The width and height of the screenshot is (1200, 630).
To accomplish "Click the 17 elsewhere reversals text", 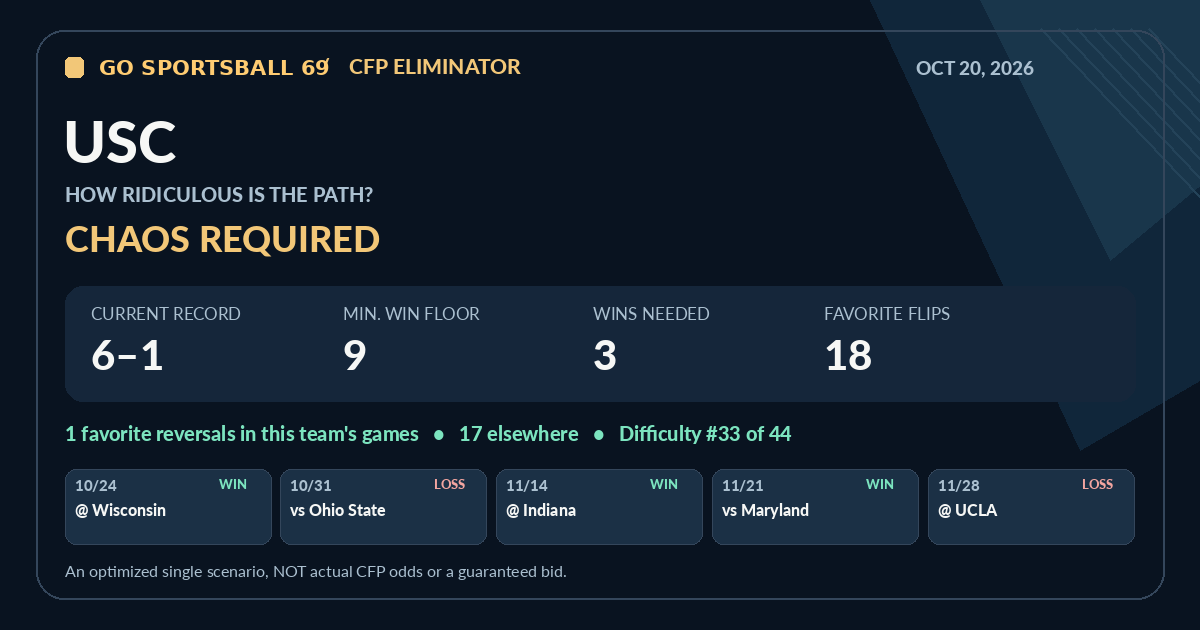I will coord(518,434).
